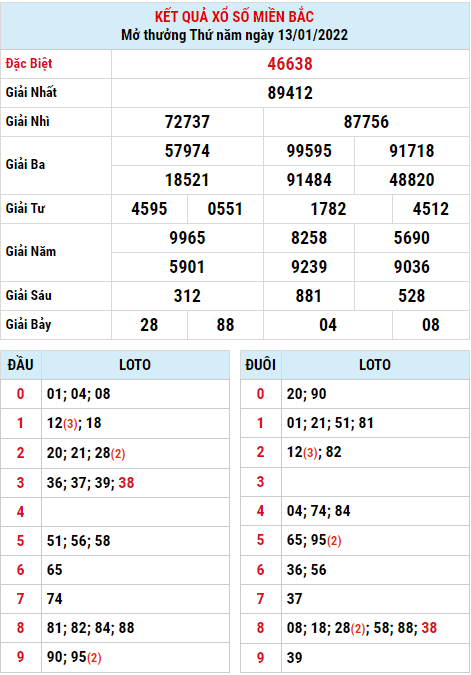Select the red 38 in ĐẦU row 3
The width and height of the screenshot is (471, 675).
point(126,483)
